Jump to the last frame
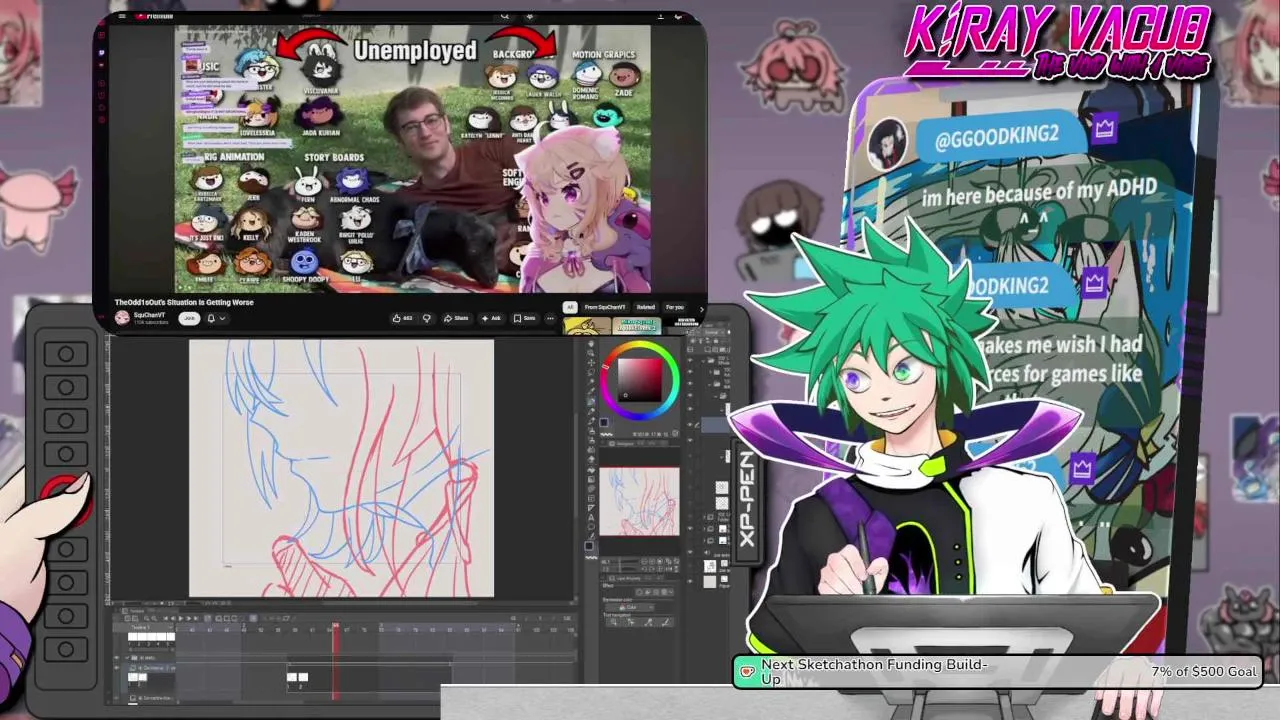 click(196, 618)
